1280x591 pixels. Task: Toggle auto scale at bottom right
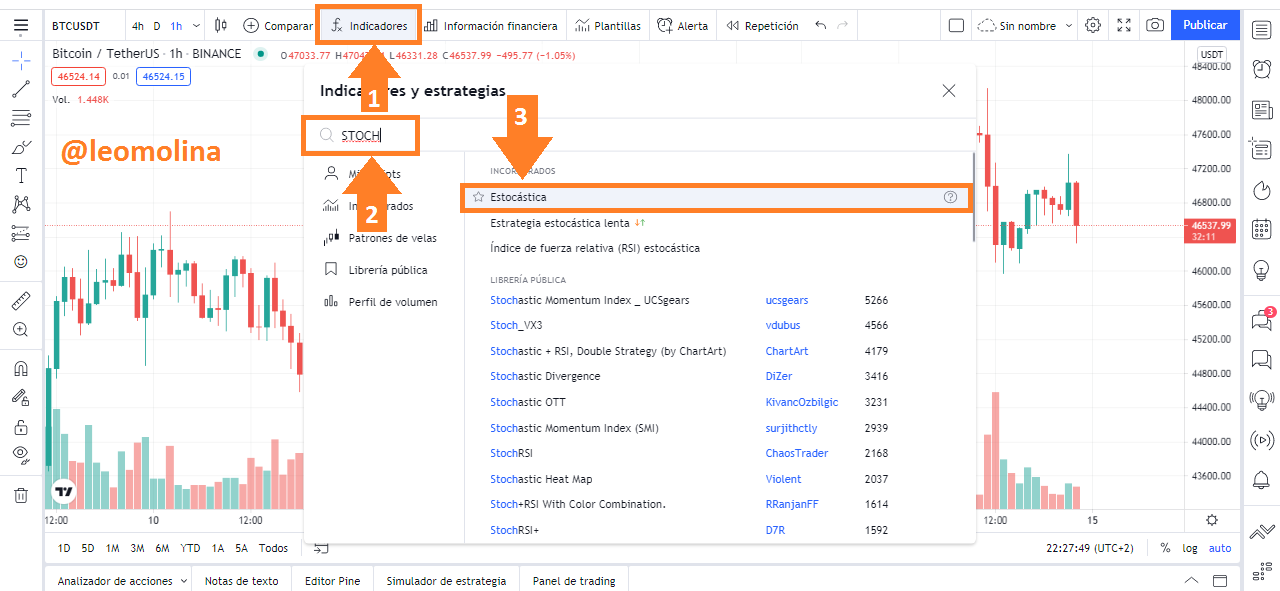pyautogui.click(x=1220, y=548)
